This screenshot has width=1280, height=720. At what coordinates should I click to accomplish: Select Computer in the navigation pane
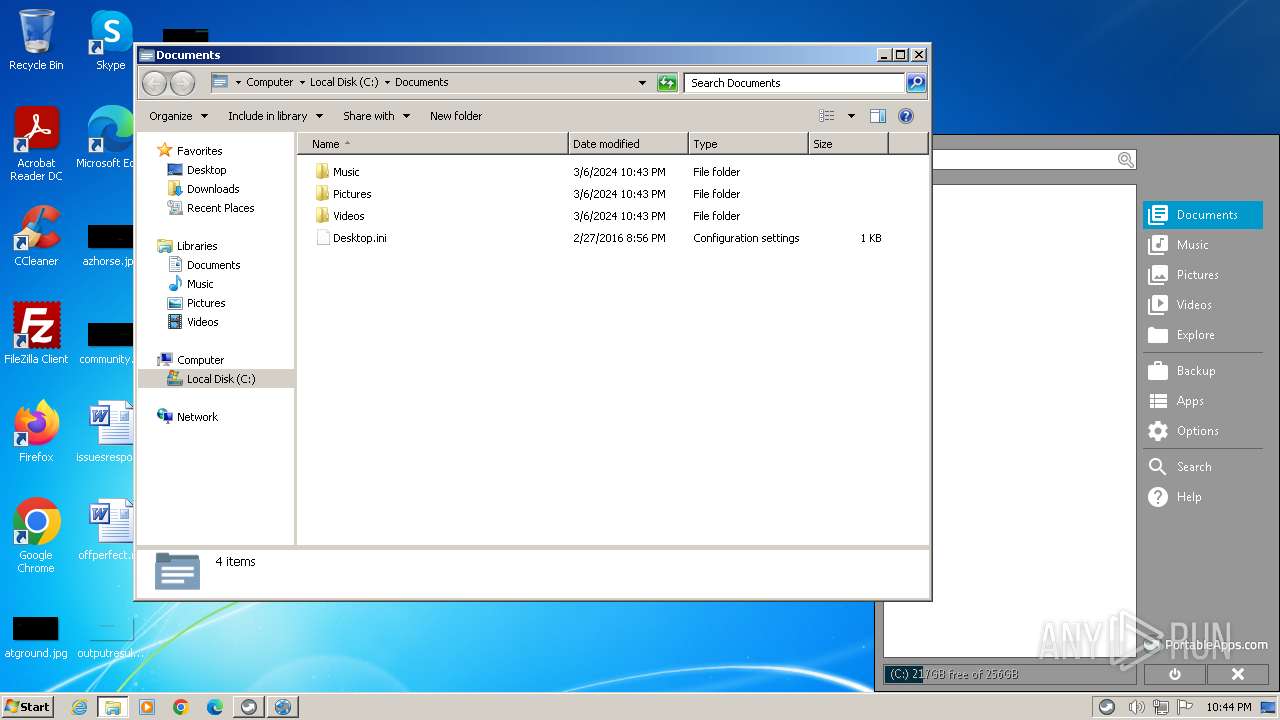pos(200,360)
